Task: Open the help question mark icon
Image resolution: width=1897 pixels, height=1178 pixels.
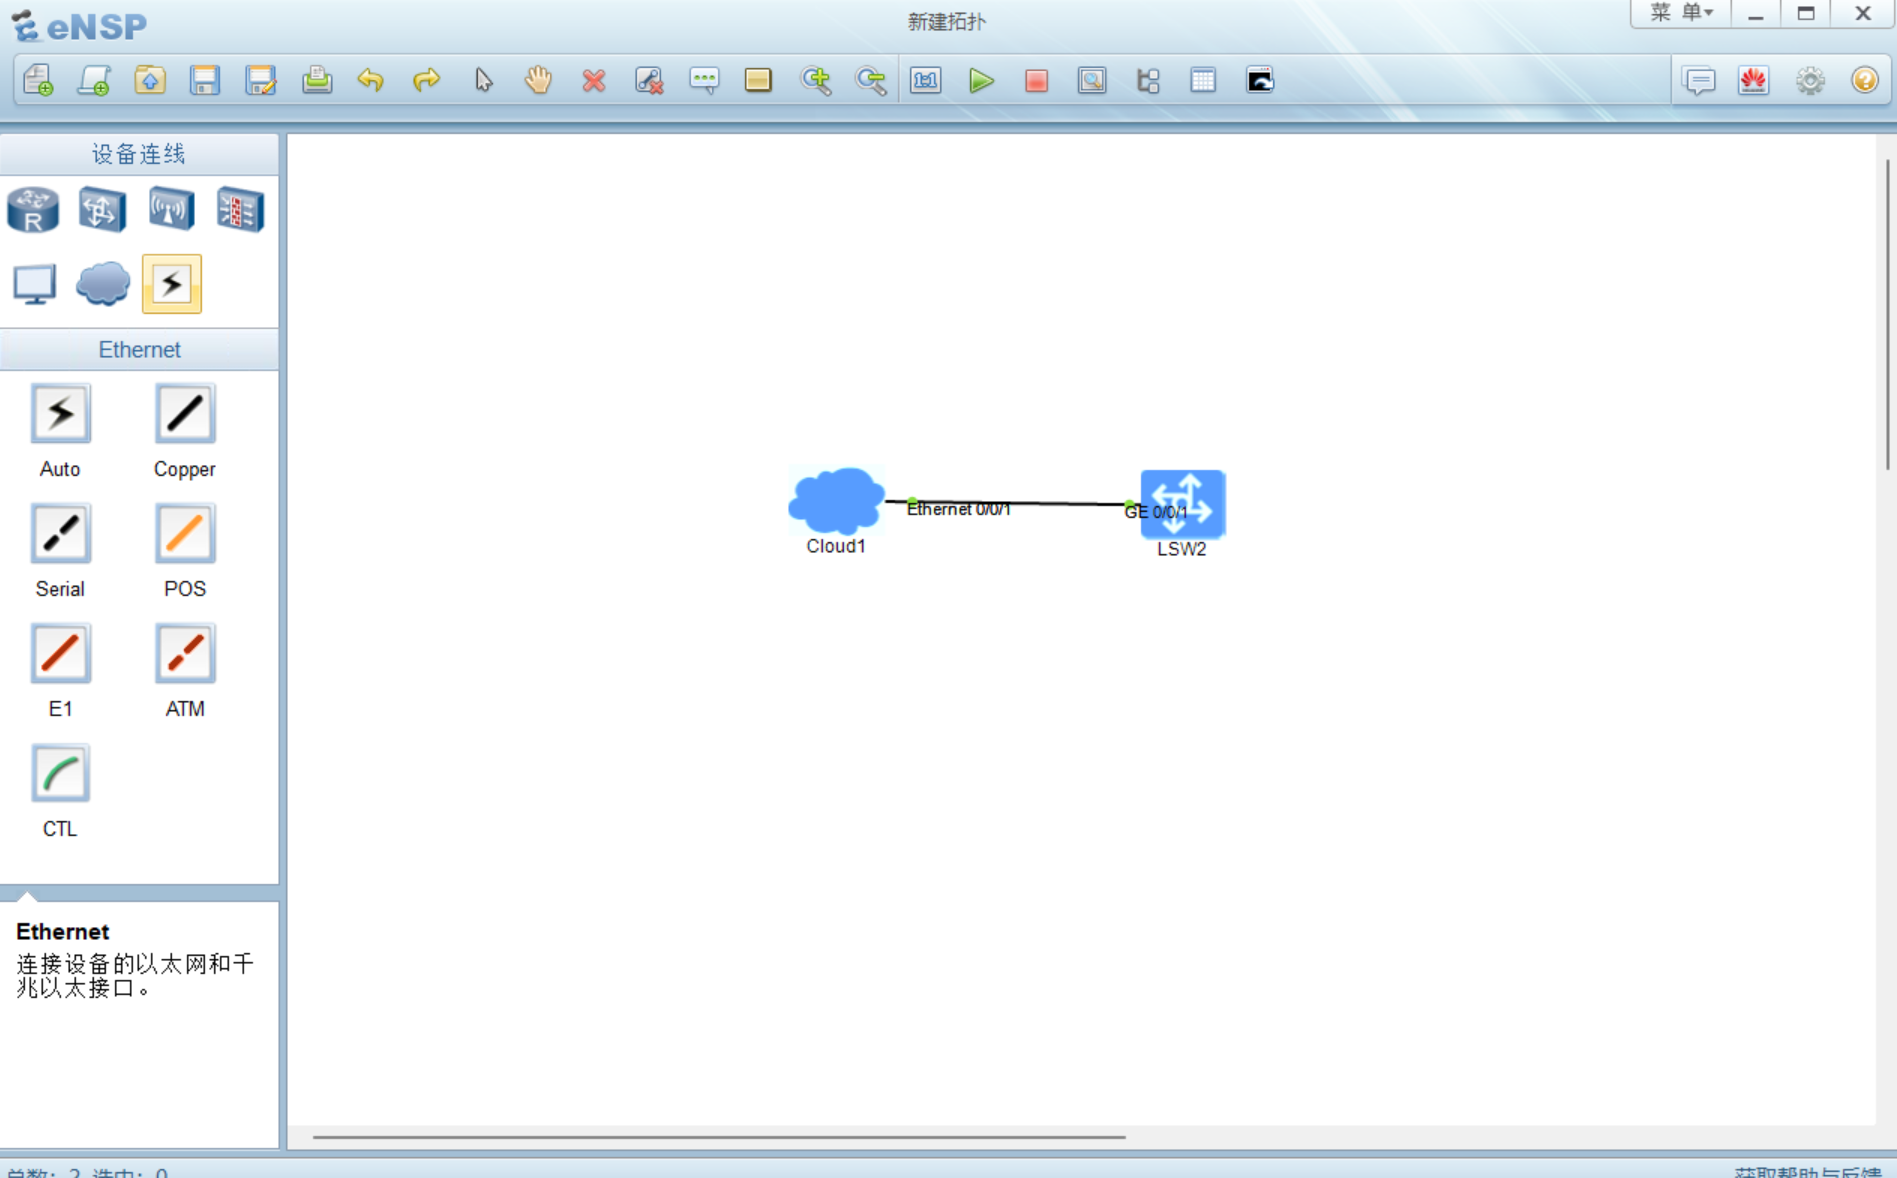Action: 1865,80
